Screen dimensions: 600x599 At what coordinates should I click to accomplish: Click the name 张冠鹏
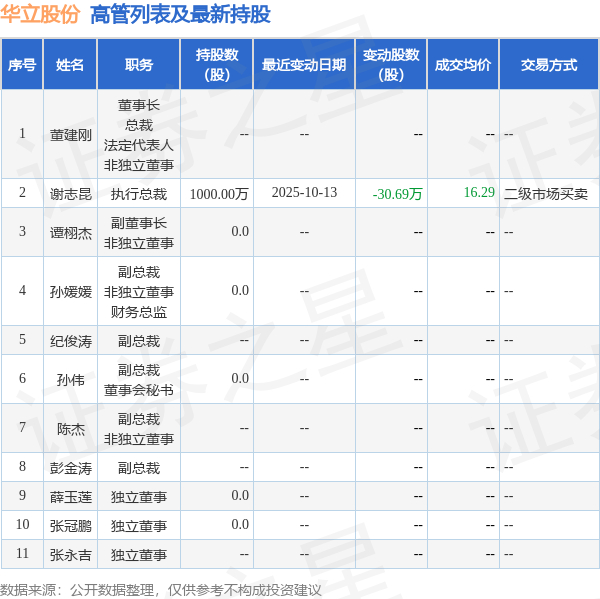pyautogui.click(x=71, y=526)
